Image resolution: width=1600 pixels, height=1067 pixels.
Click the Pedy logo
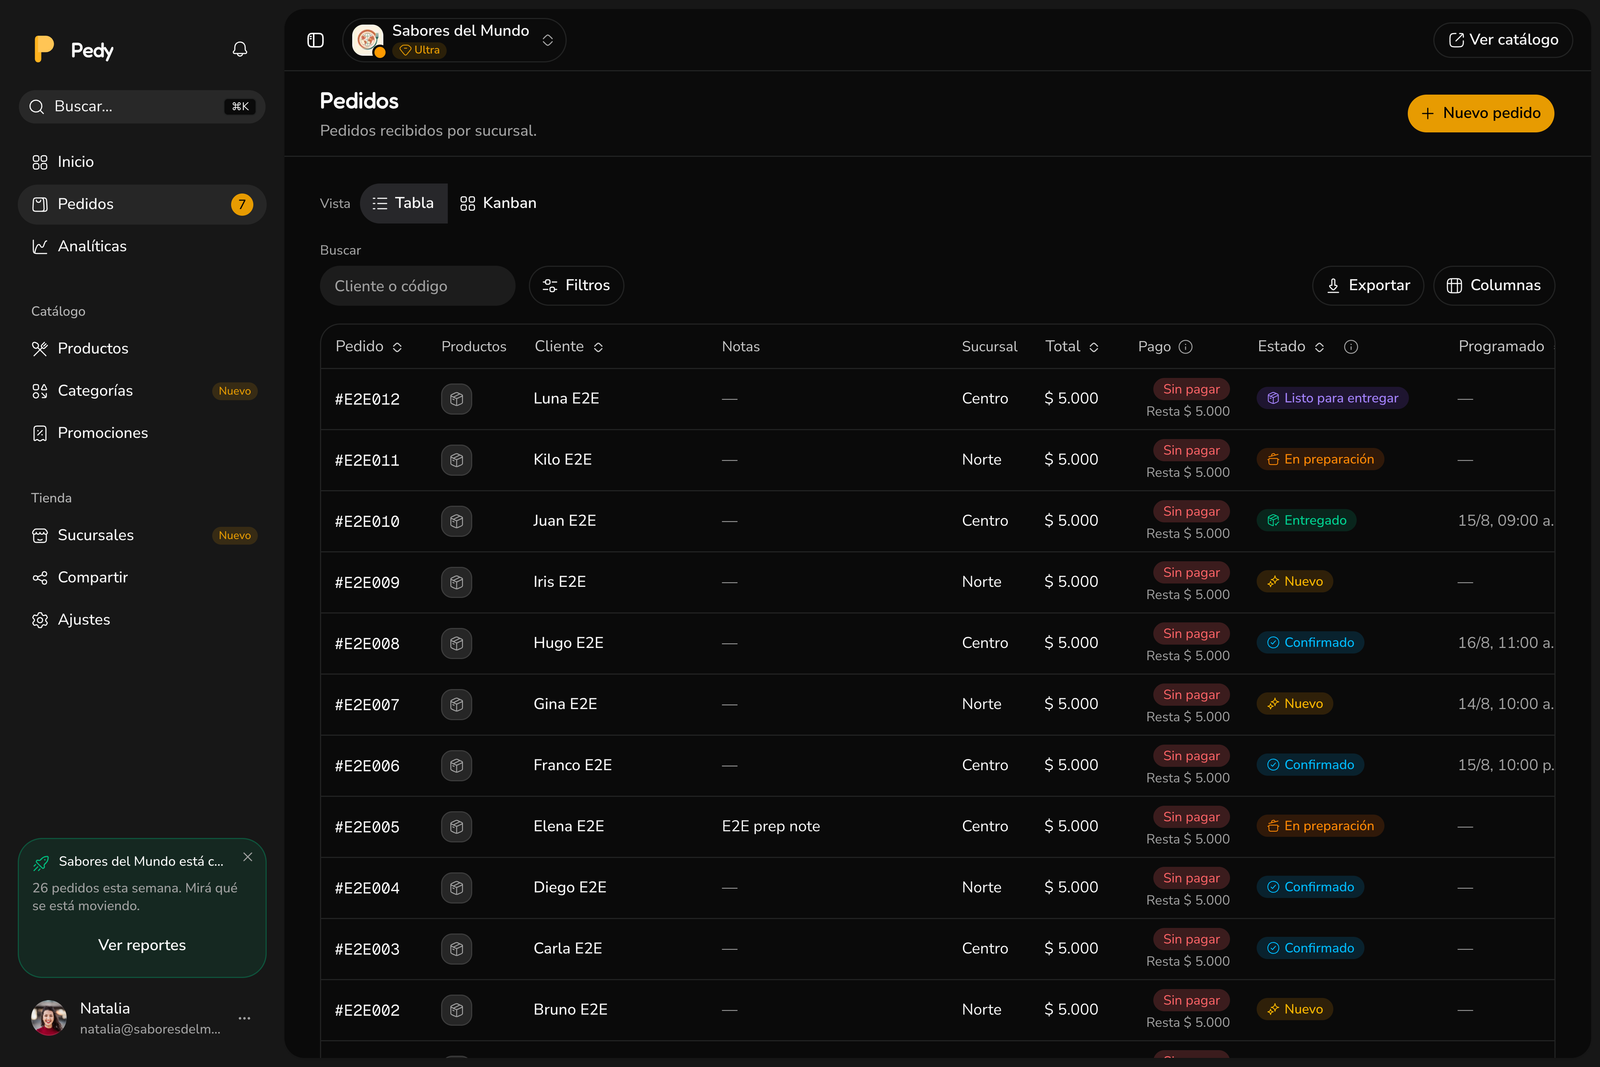(73, 50)
